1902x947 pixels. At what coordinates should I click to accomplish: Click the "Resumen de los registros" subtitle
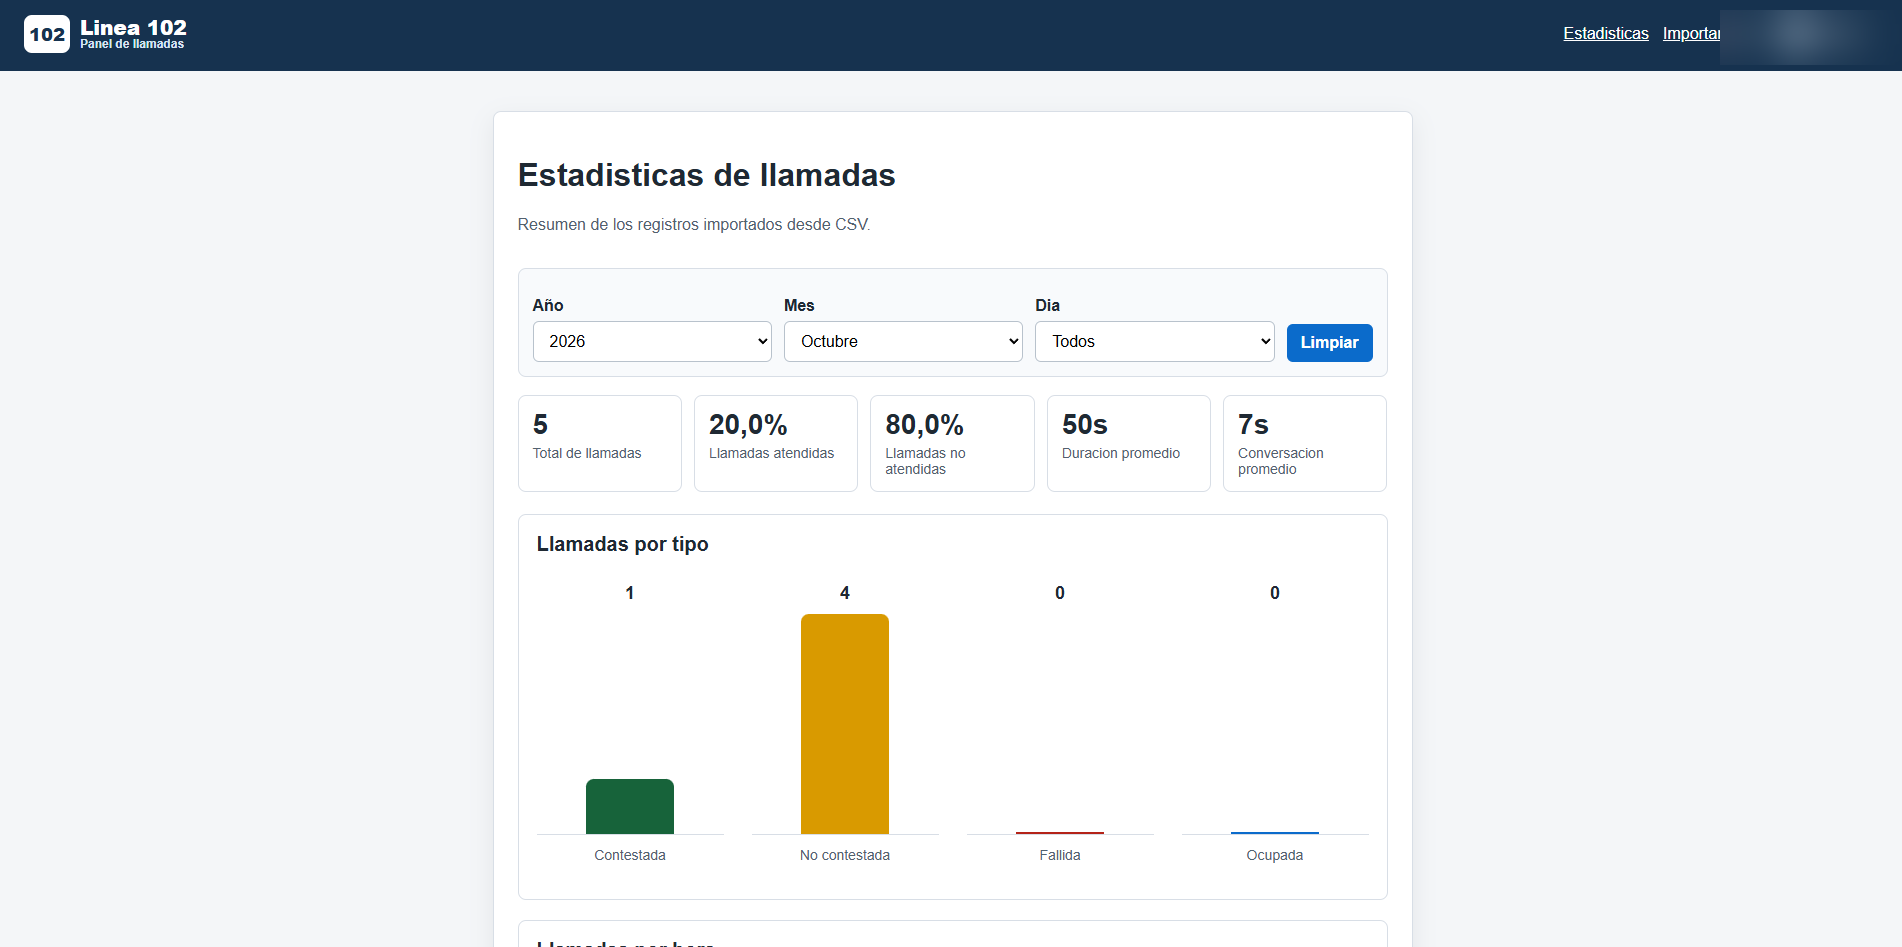[x=694, y=225]
